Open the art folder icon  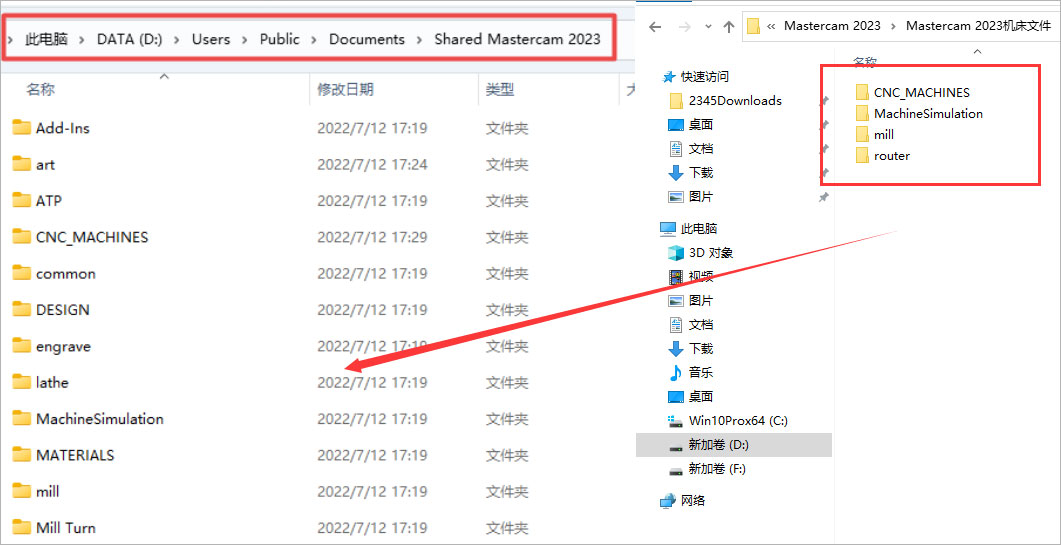(22, 164)
